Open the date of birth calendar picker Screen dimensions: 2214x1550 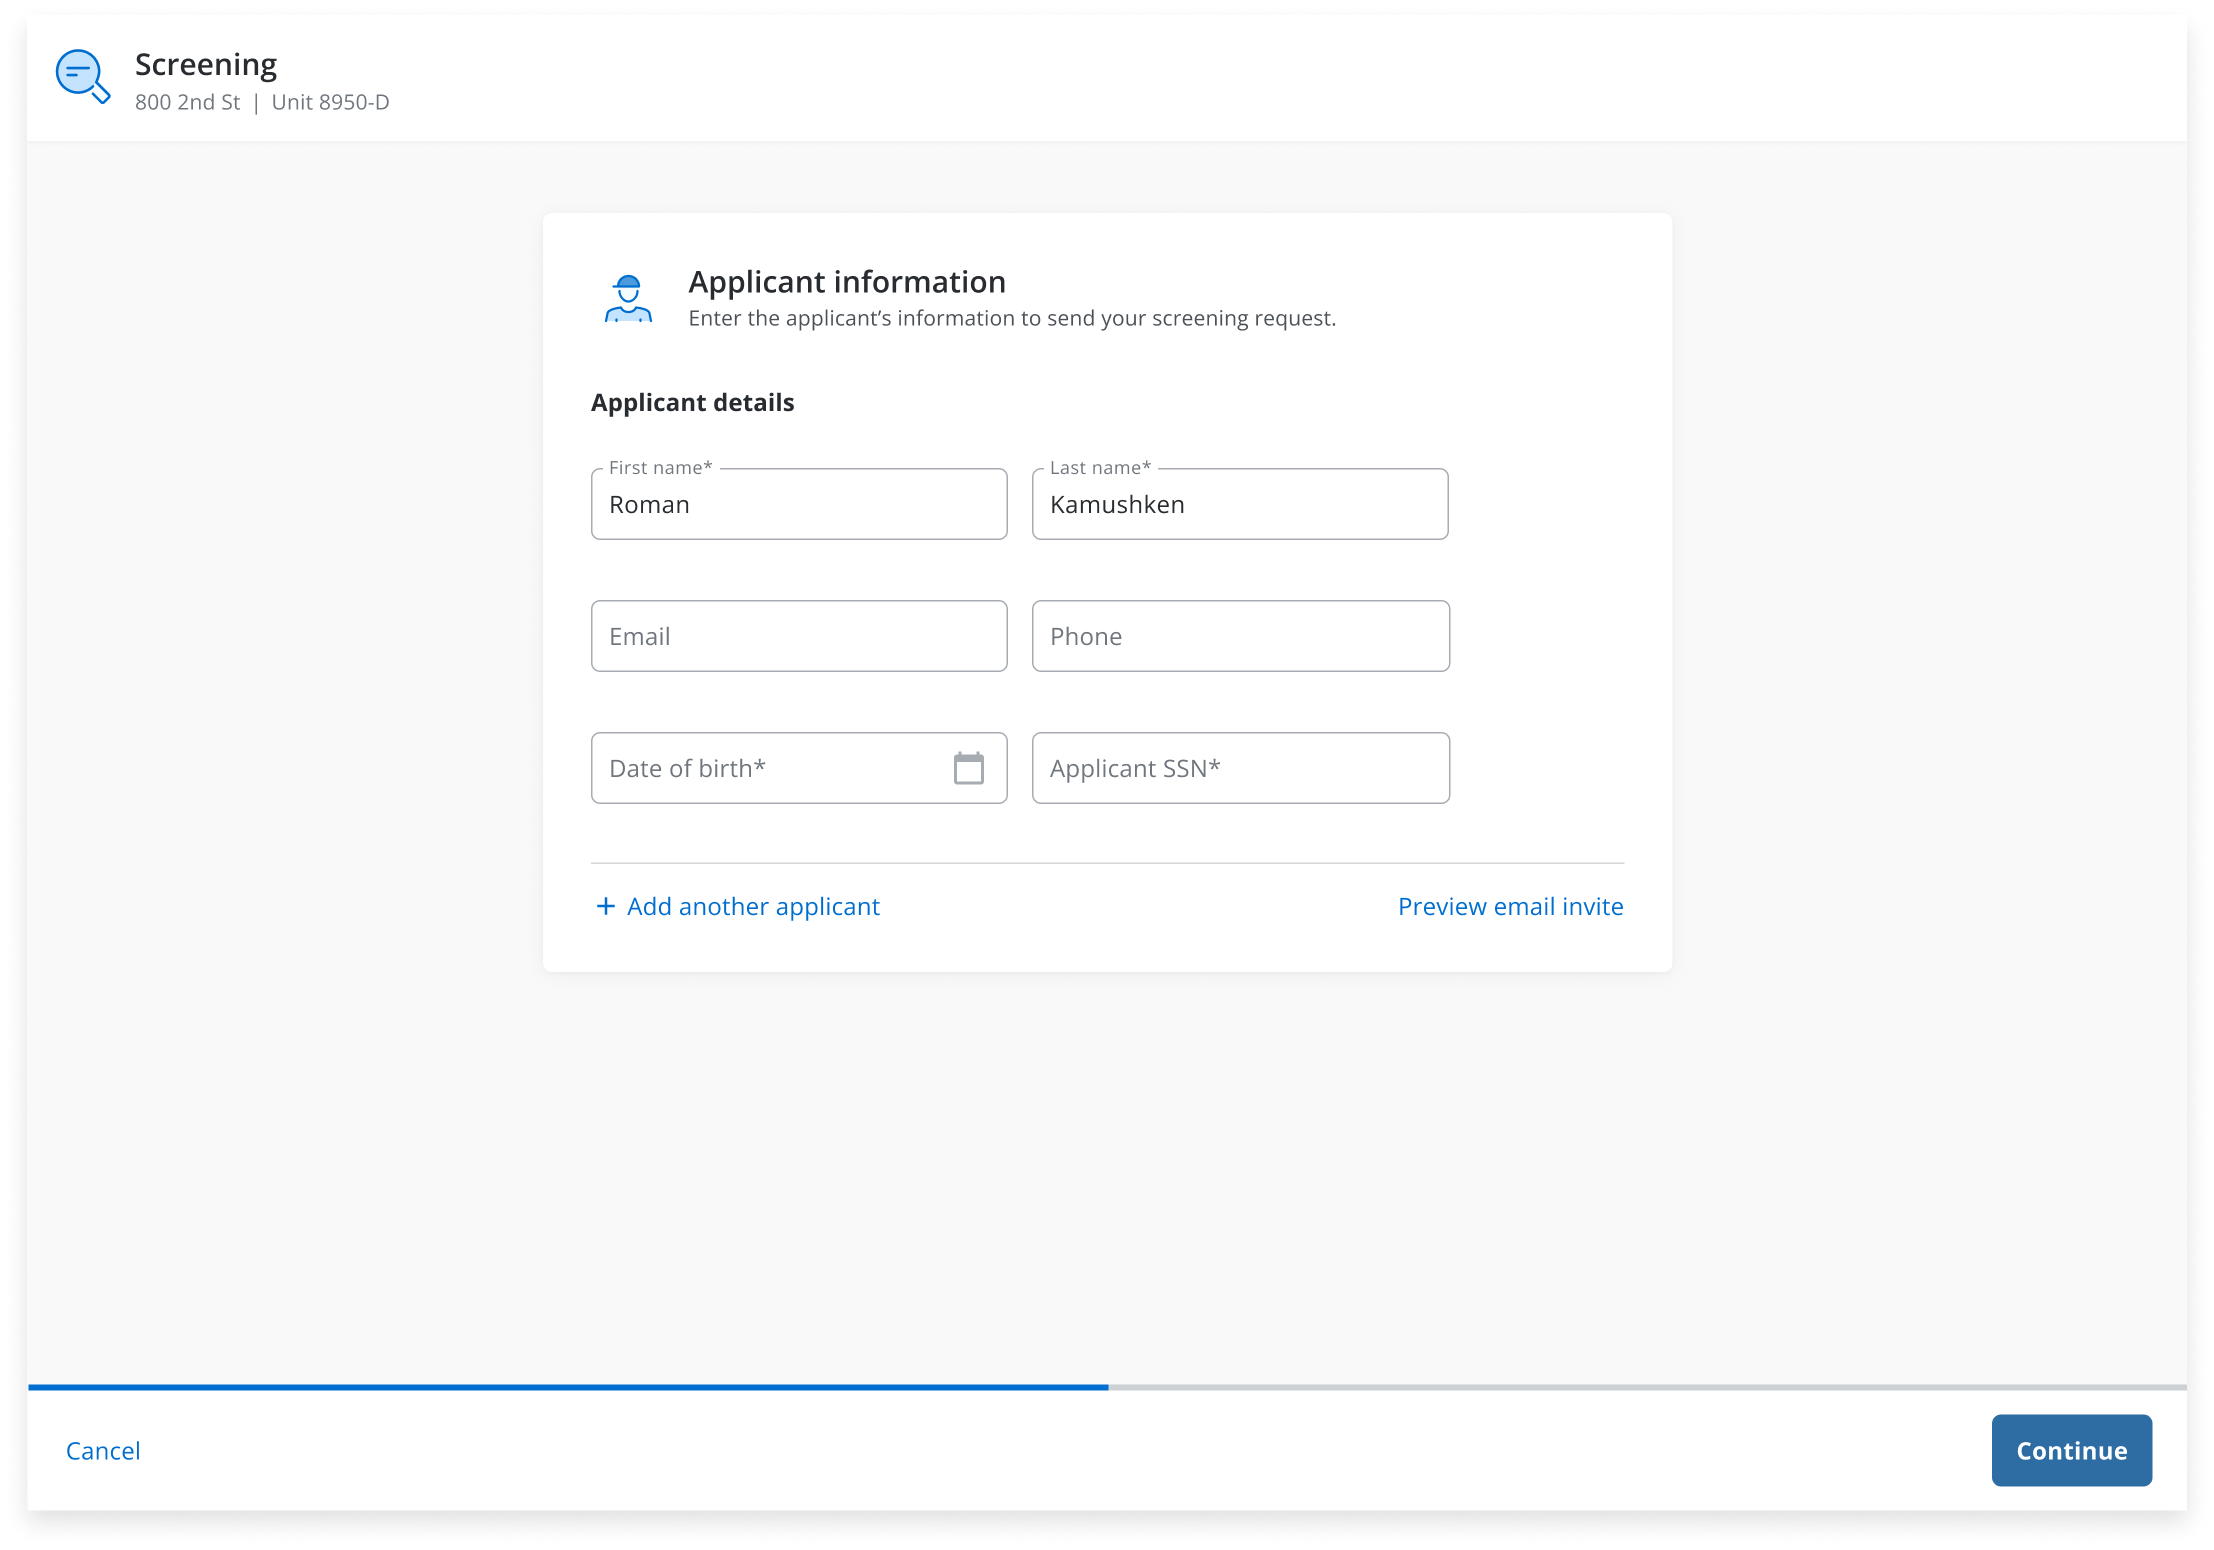coord(968,768)
